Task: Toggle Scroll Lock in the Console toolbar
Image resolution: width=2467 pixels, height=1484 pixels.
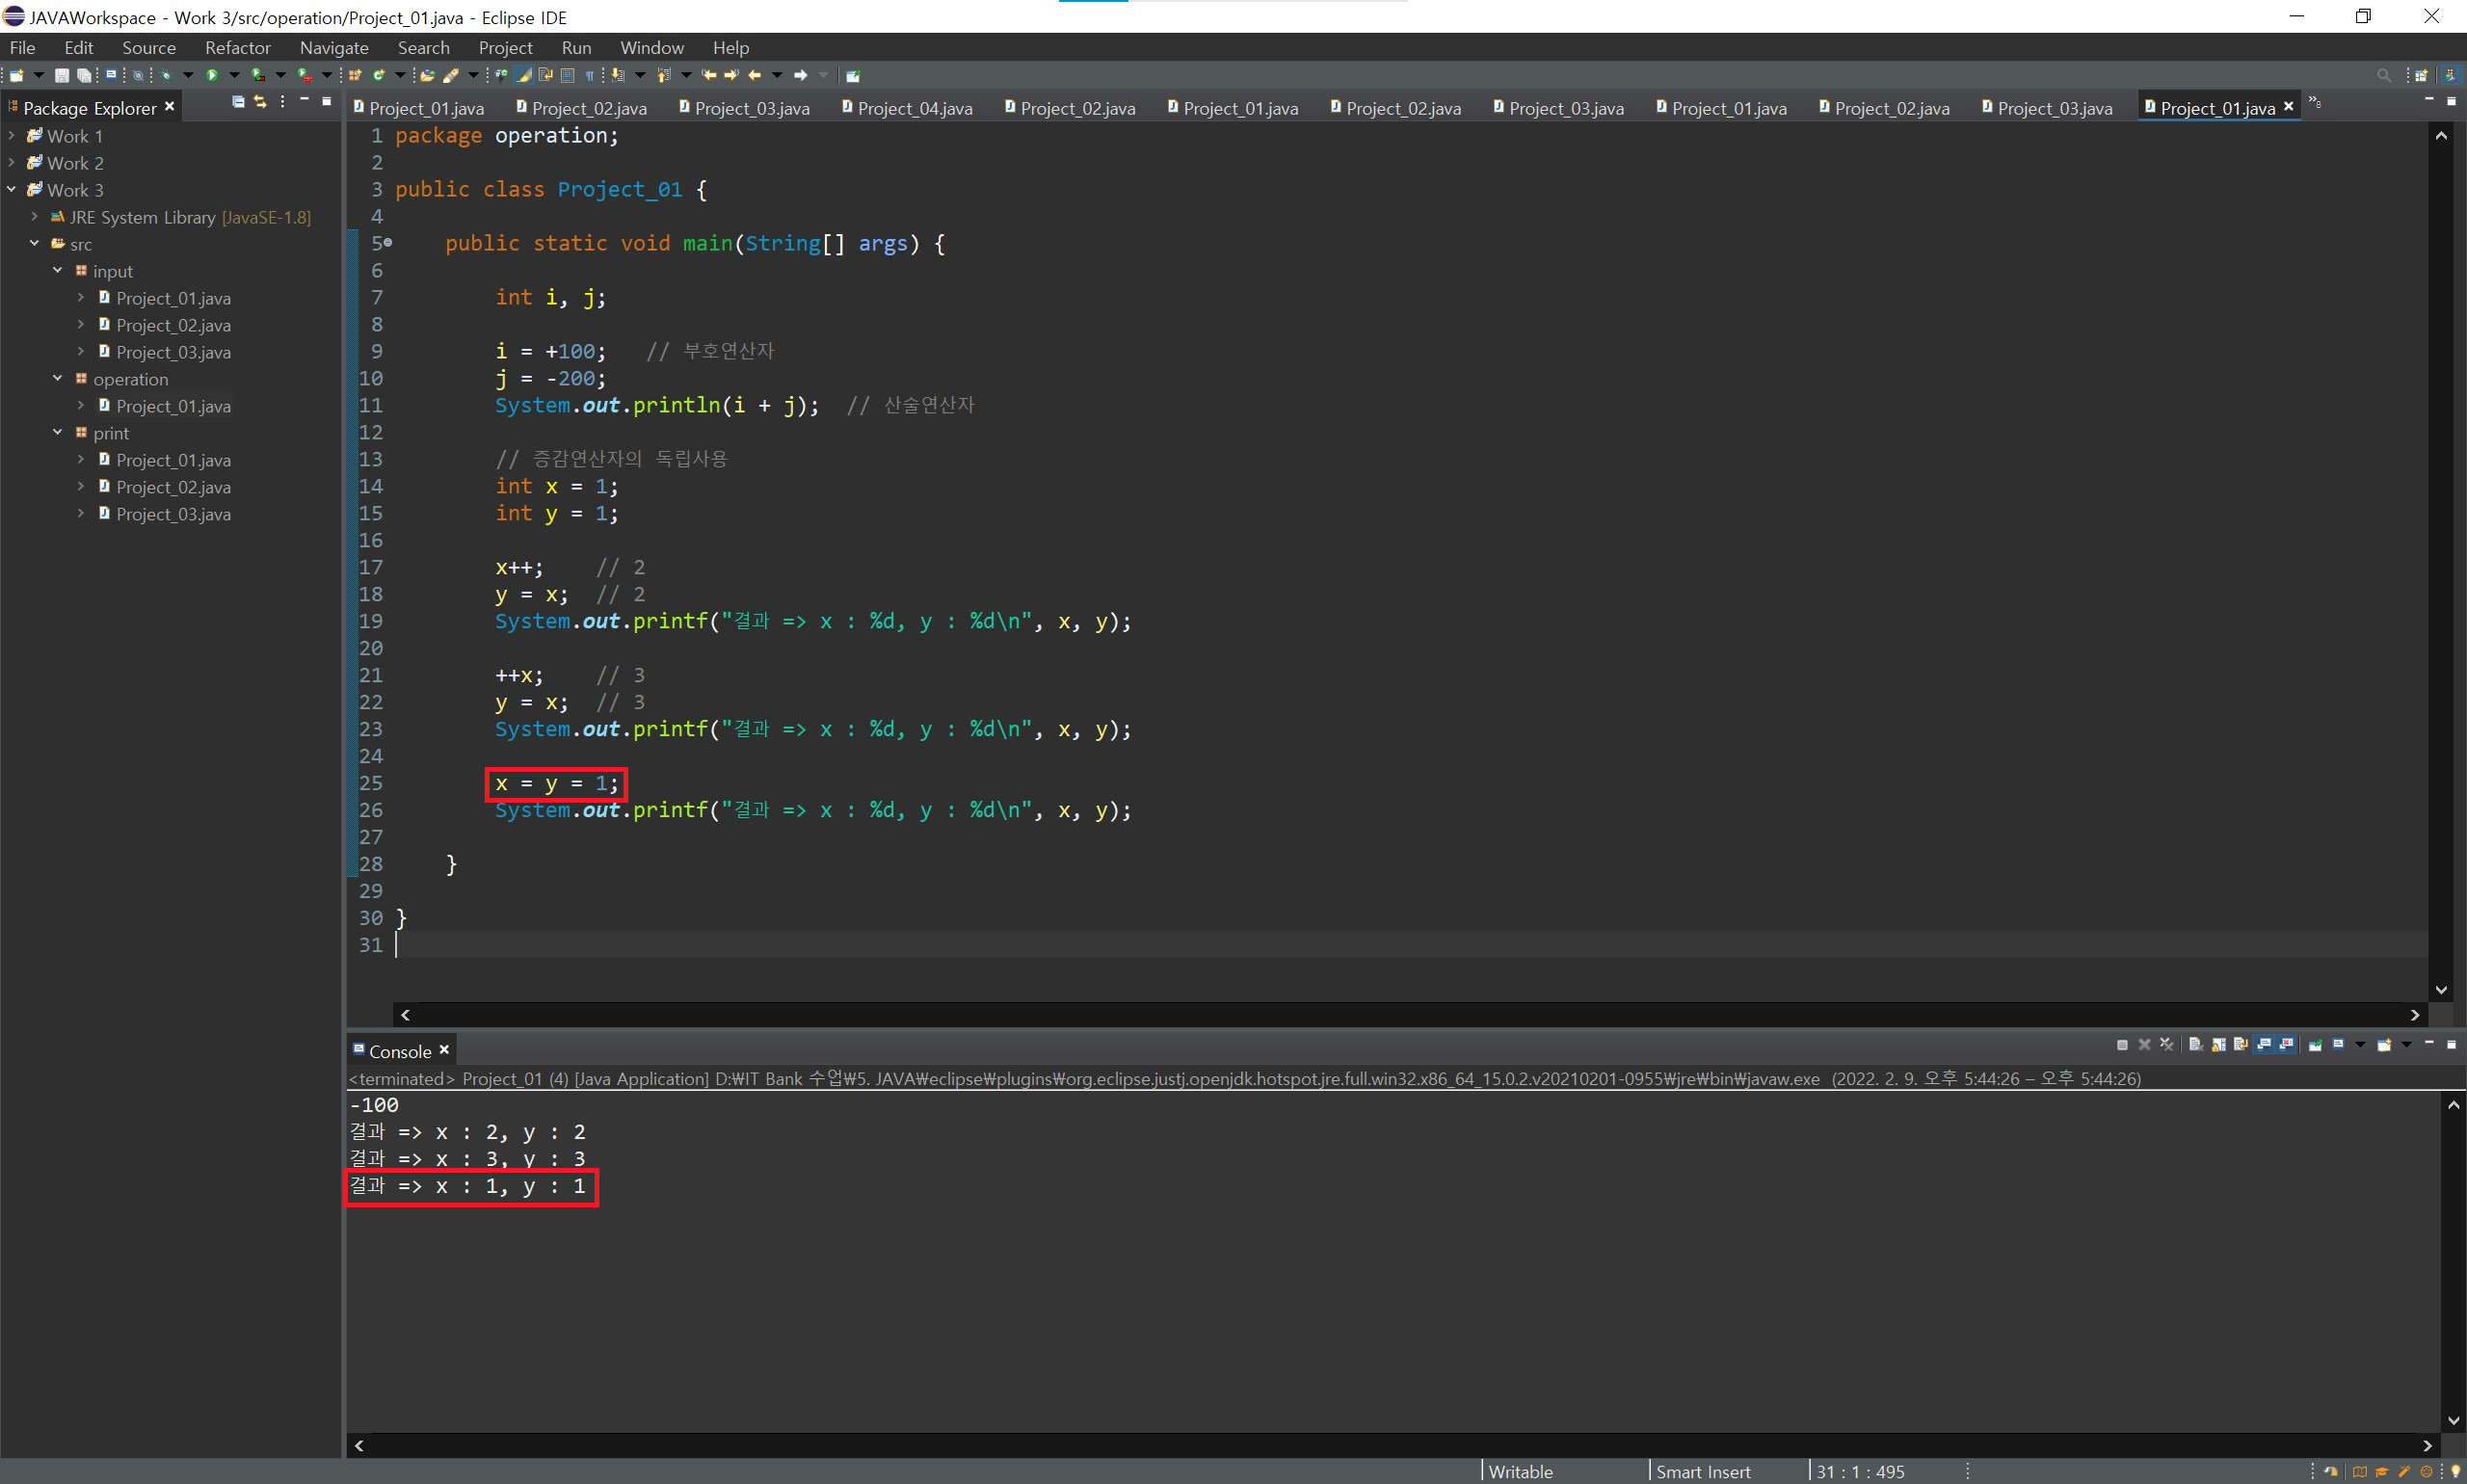Action: pyautogui.click(x=2218, y=1045)
